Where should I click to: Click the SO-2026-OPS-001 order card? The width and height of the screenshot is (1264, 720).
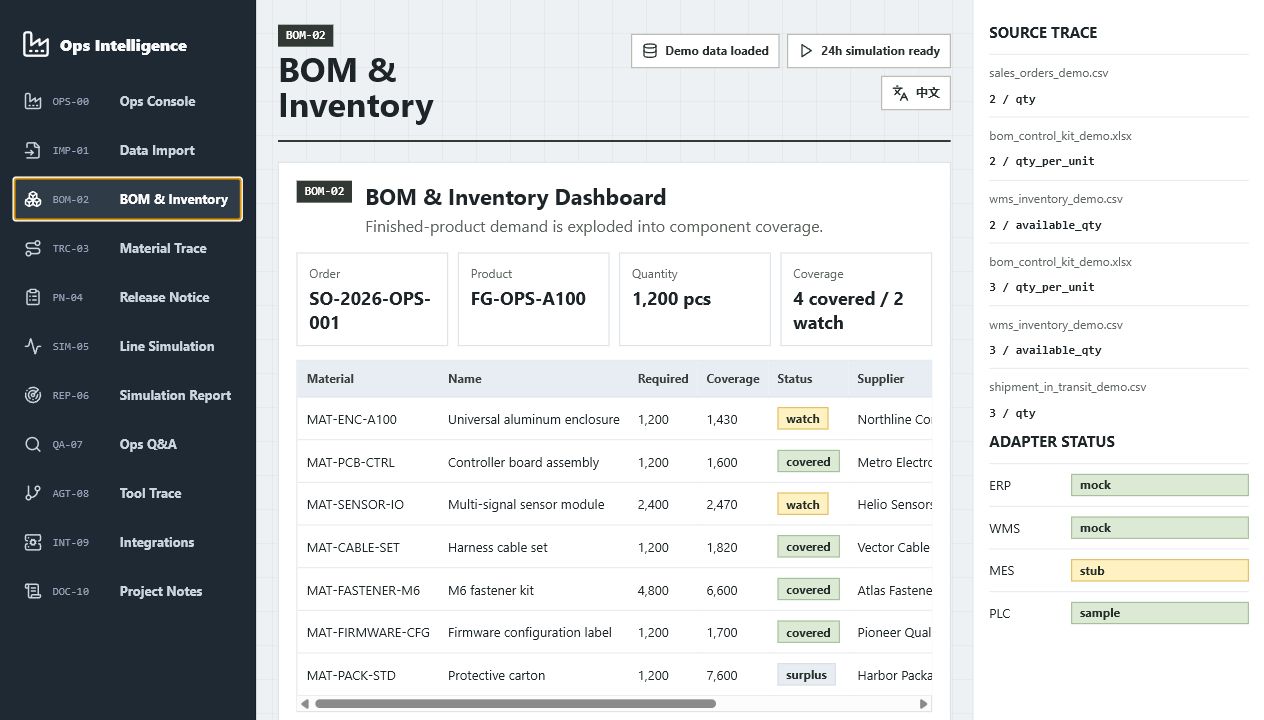[372, 299]
